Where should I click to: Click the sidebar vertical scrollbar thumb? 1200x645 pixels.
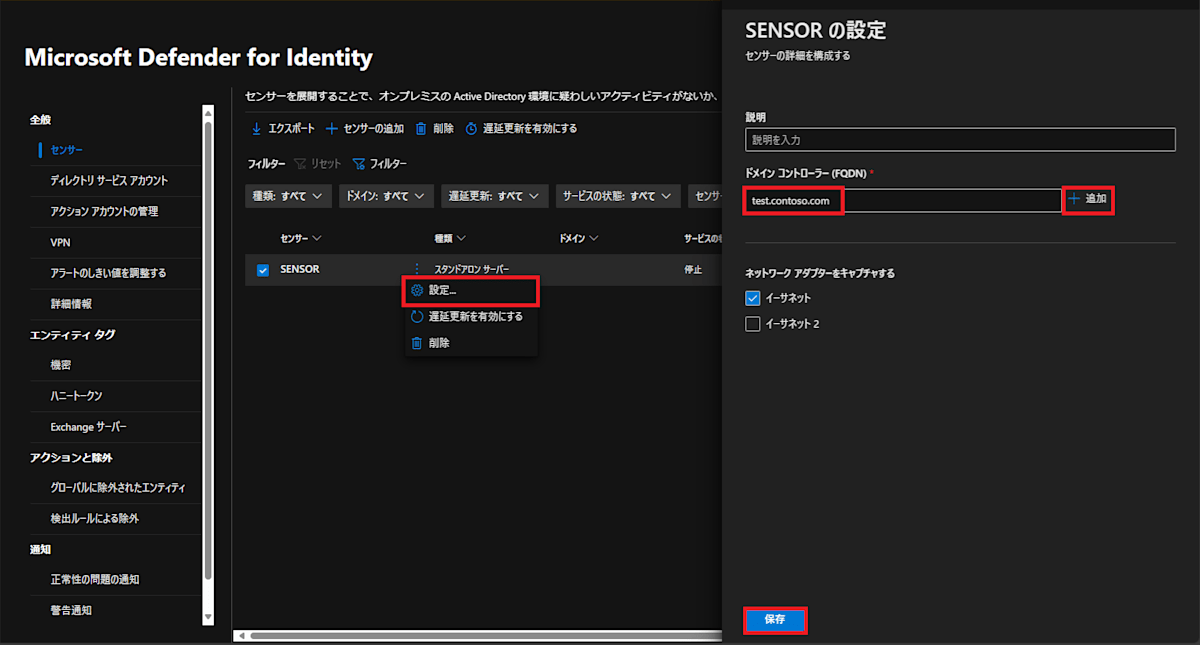coord(208,350)
